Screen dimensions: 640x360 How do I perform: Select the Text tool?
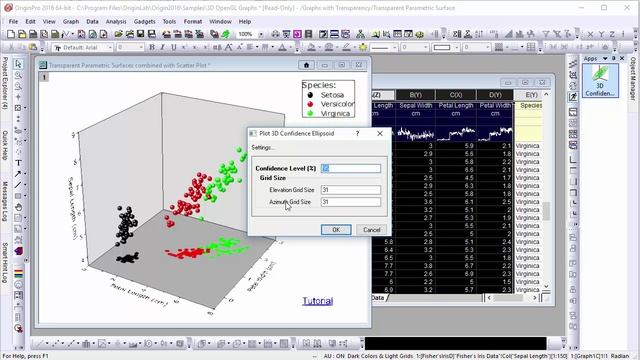coord(18,163)
